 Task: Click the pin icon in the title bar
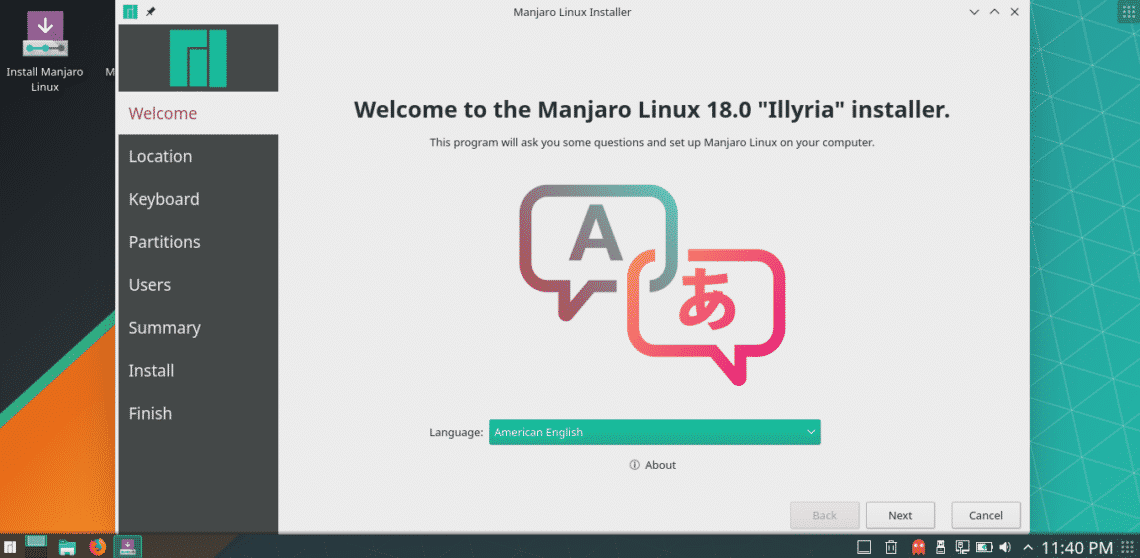150,12
